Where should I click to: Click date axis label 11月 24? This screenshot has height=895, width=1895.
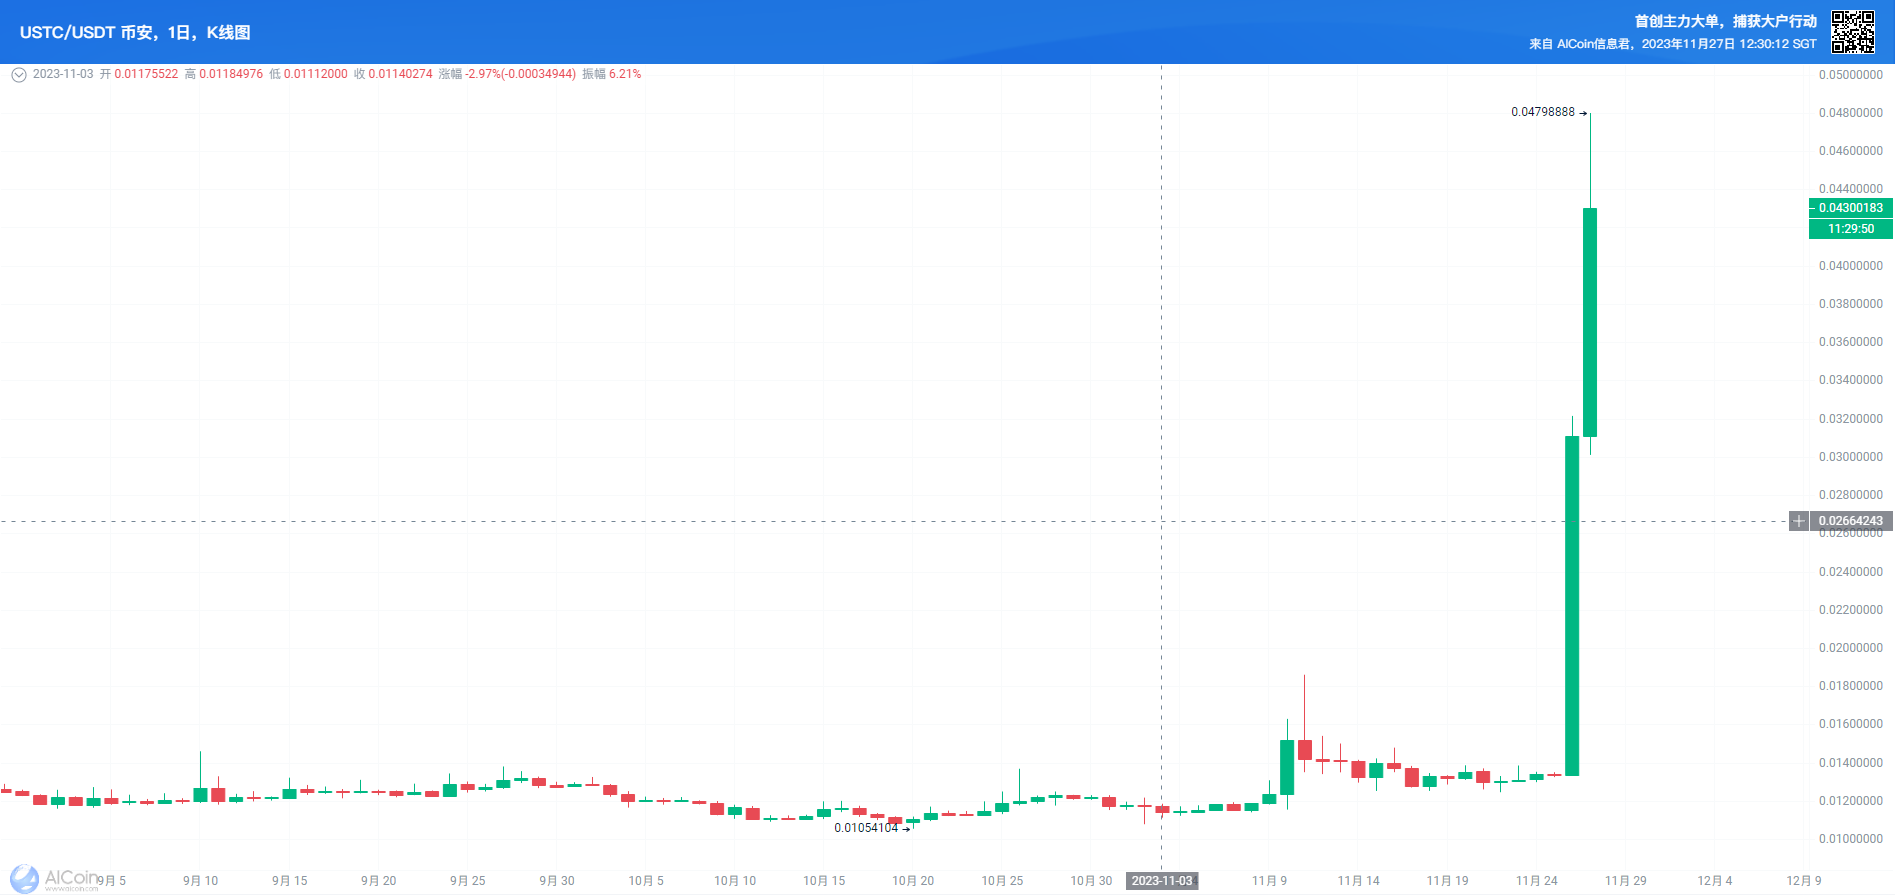tap(1536, 881)
